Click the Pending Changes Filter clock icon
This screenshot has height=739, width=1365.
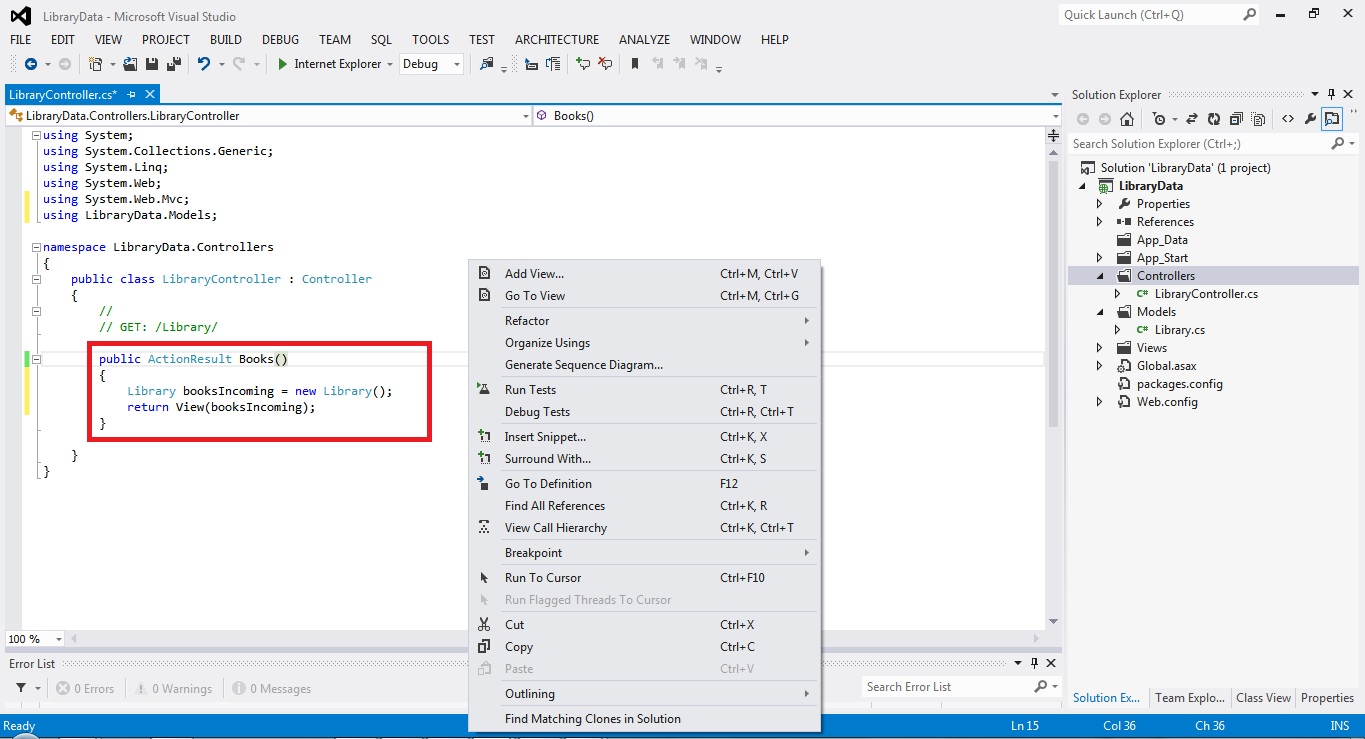pyautogui.click(x=1159, y=119)
